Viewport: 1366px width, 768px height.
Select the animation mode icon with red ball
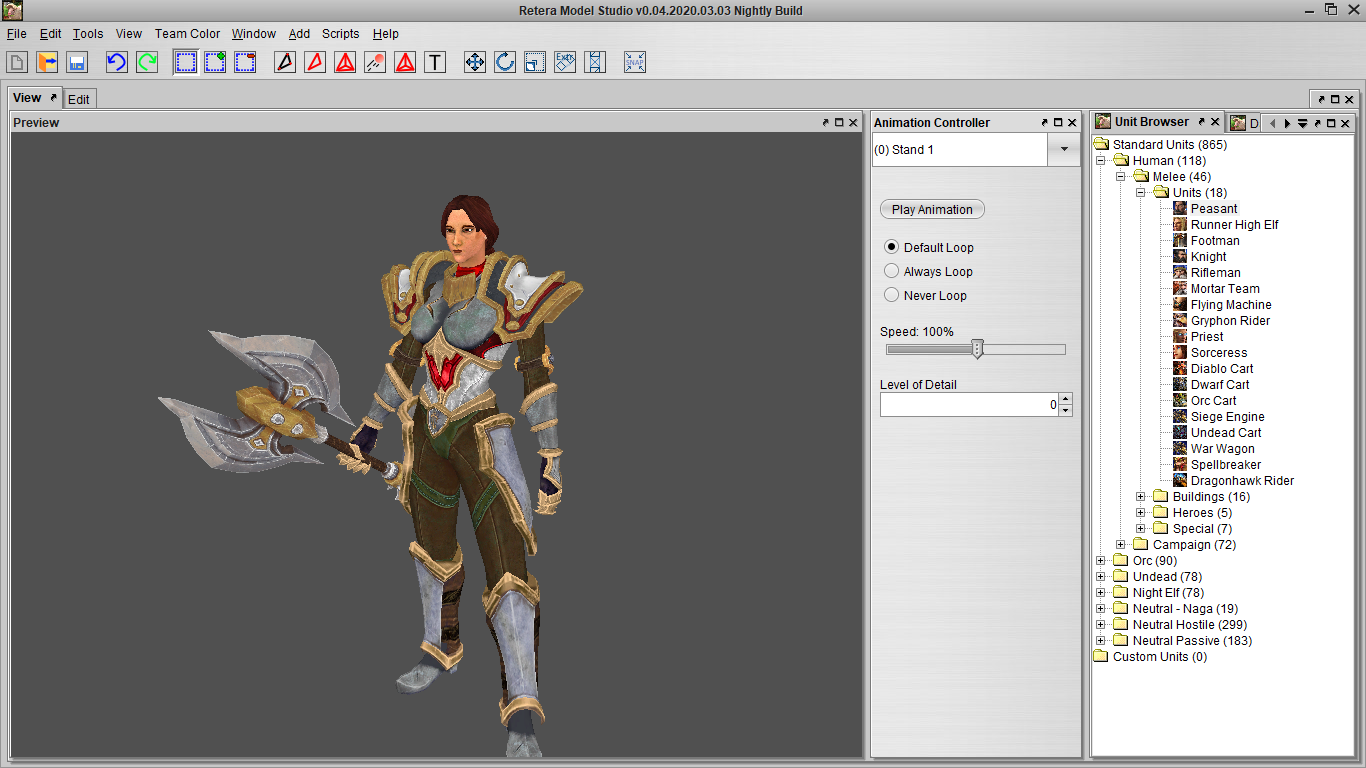tap(375, 62)
